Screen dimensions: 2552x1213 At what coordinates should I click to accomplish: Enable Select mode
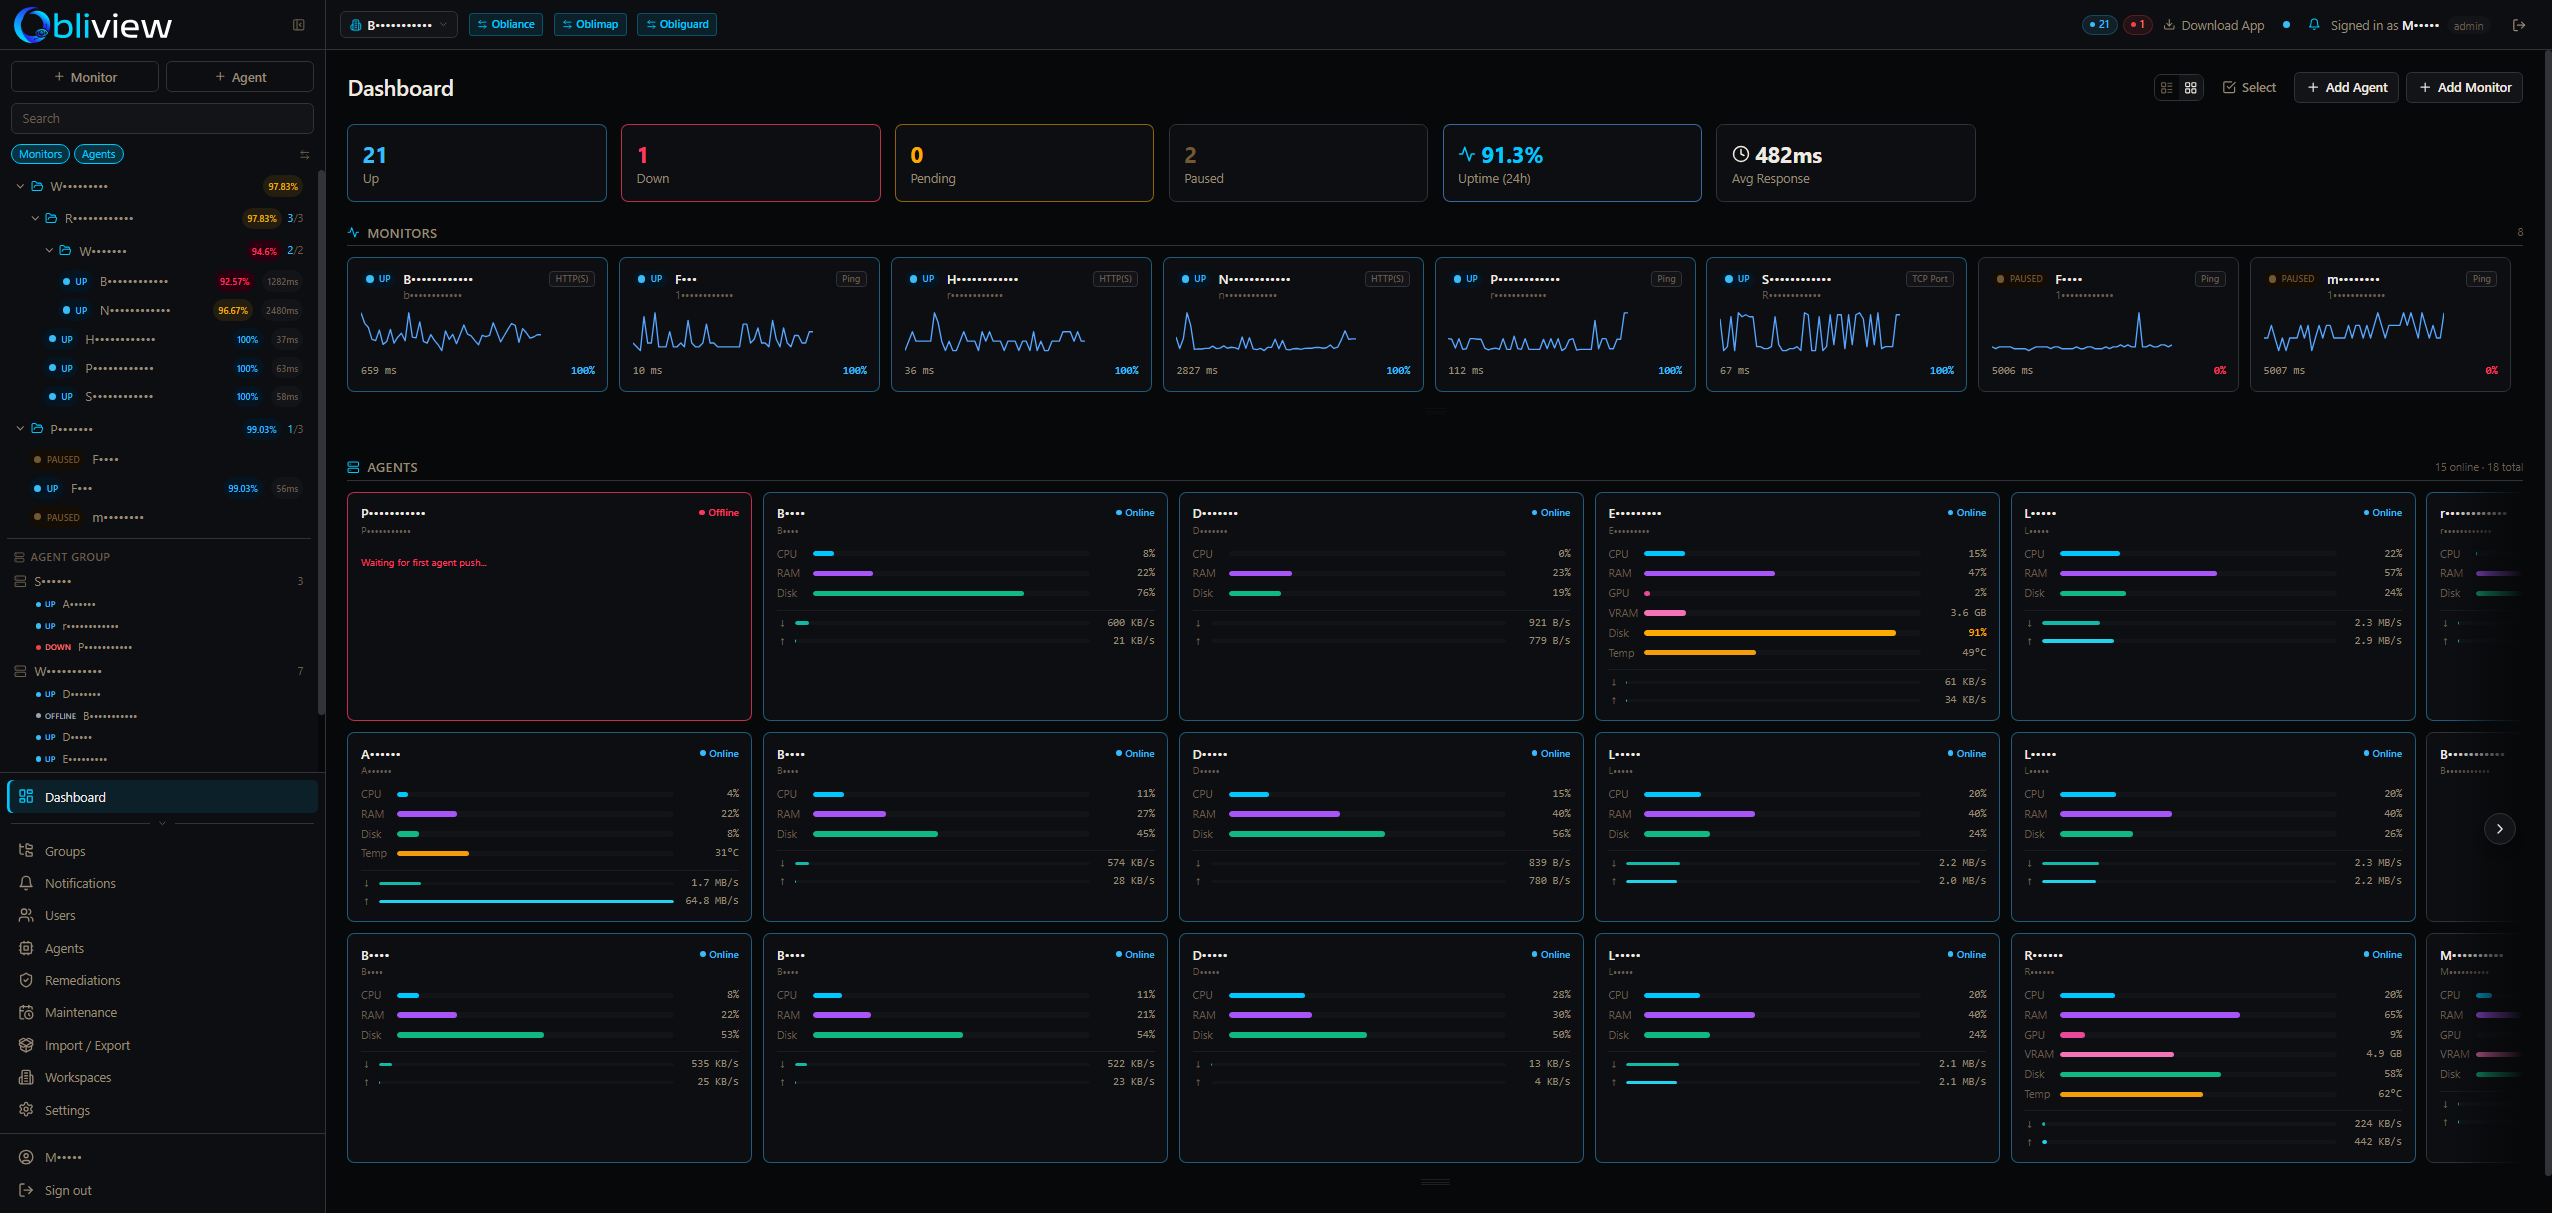2248,87
